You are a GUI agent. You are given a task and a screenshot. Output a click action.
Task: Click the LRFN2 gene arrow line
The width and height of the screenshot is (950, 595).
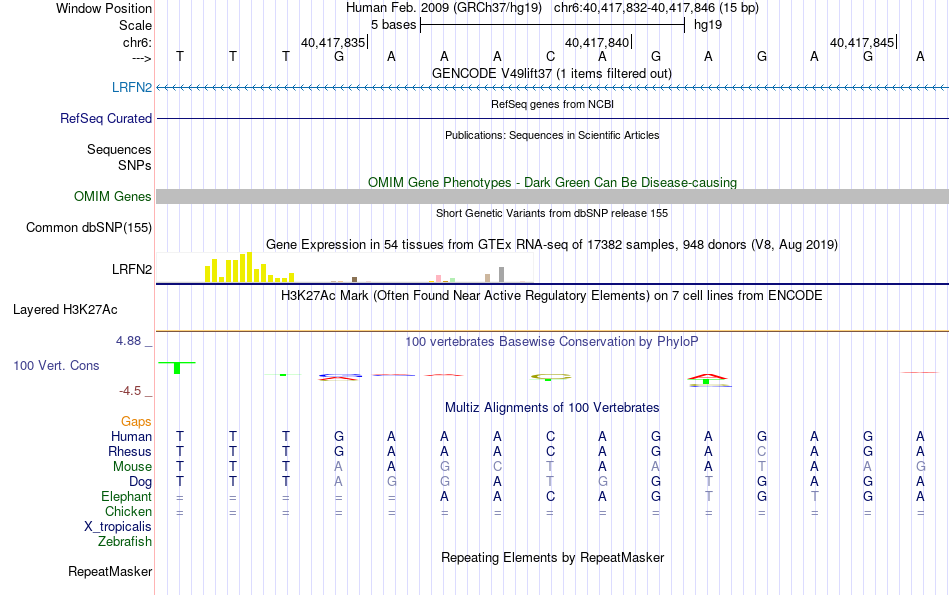pyautogui.click(x=552, y=88)
